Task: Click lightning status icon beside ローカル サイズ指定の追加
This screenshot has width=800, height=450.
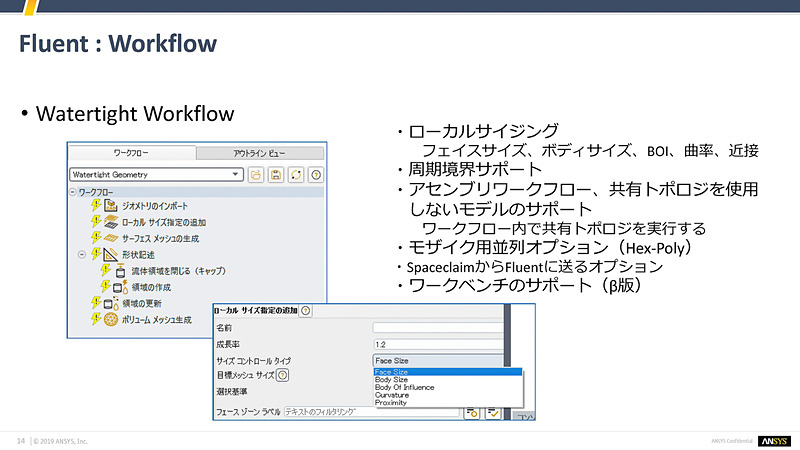Action: (96, 221)
